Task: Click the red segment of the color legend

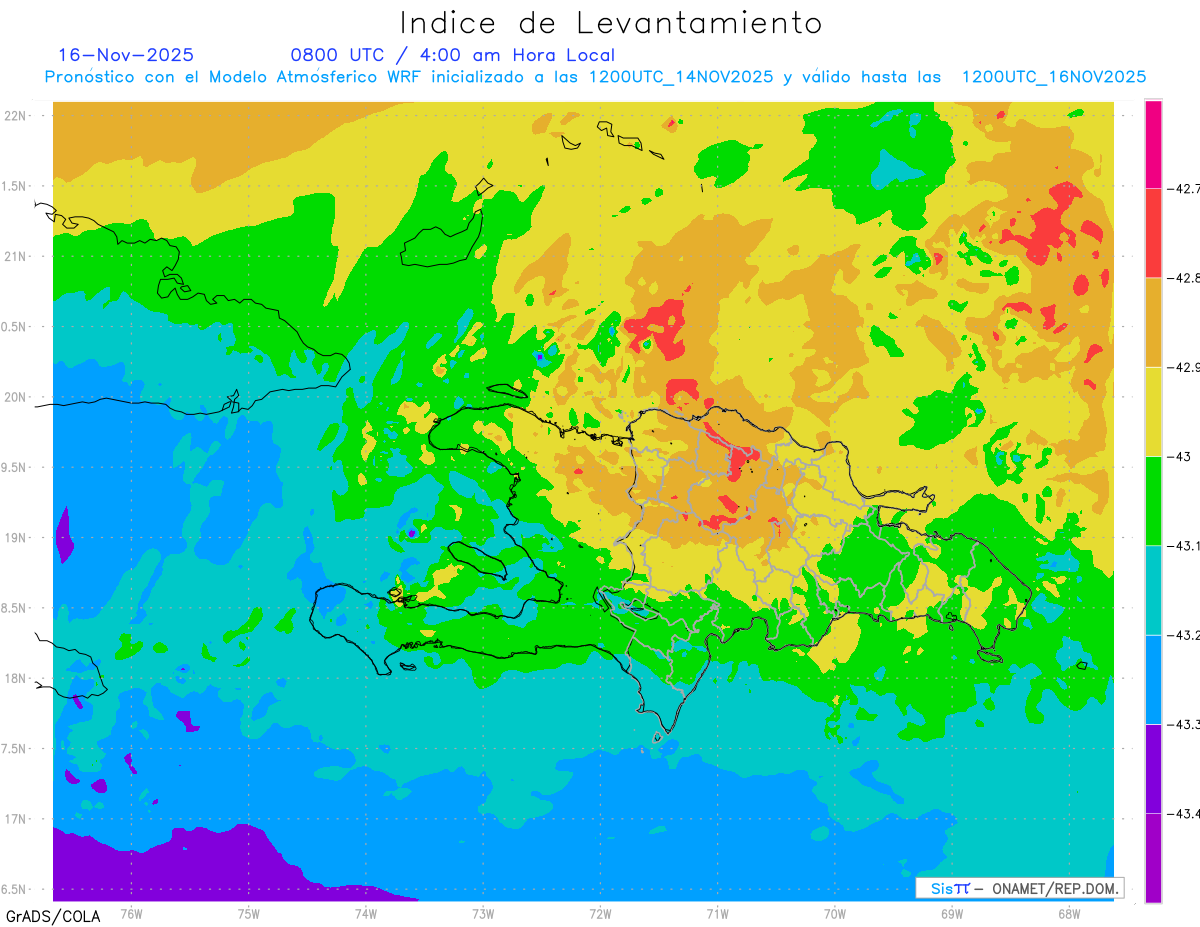Action: [x=1153, y=232]
